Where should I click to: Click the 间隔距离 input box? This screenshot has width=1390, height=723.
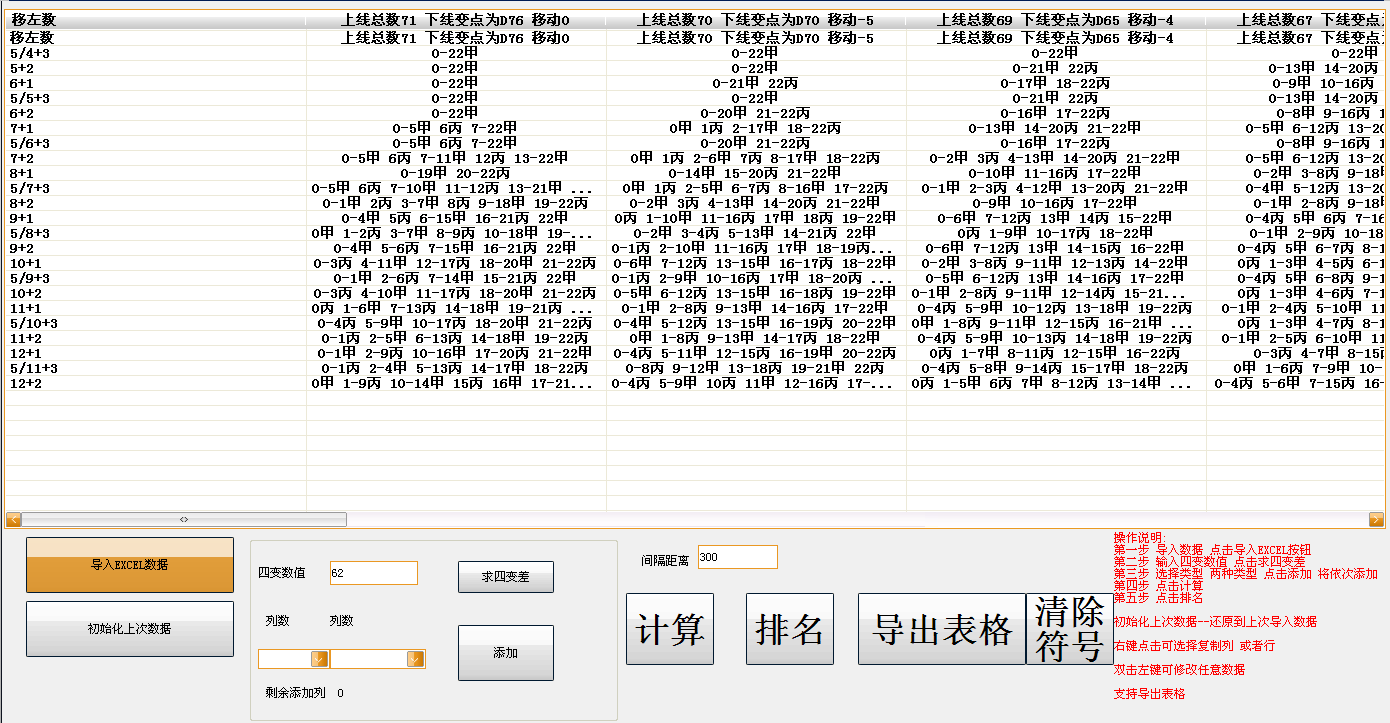[x=737, y=557]
